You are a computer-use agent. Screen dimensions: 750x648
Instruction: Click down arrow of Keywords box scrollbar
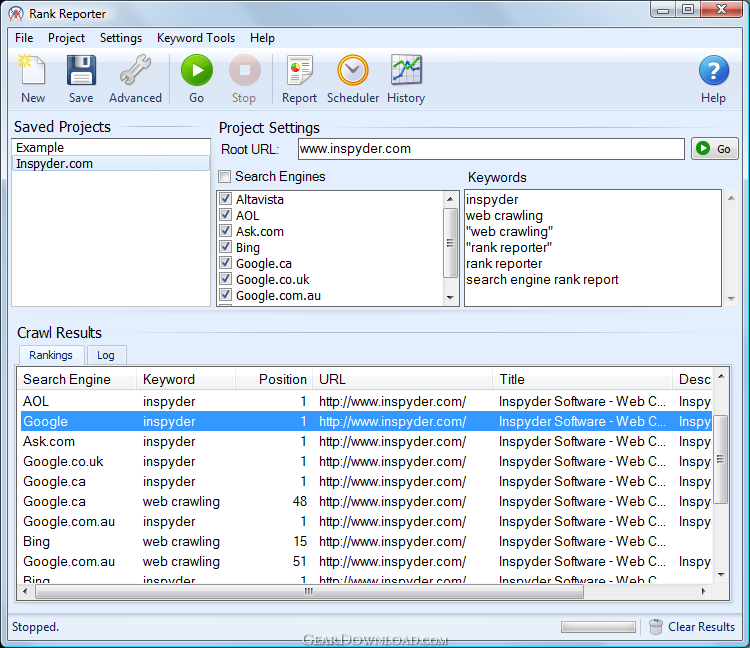(731, 298)
